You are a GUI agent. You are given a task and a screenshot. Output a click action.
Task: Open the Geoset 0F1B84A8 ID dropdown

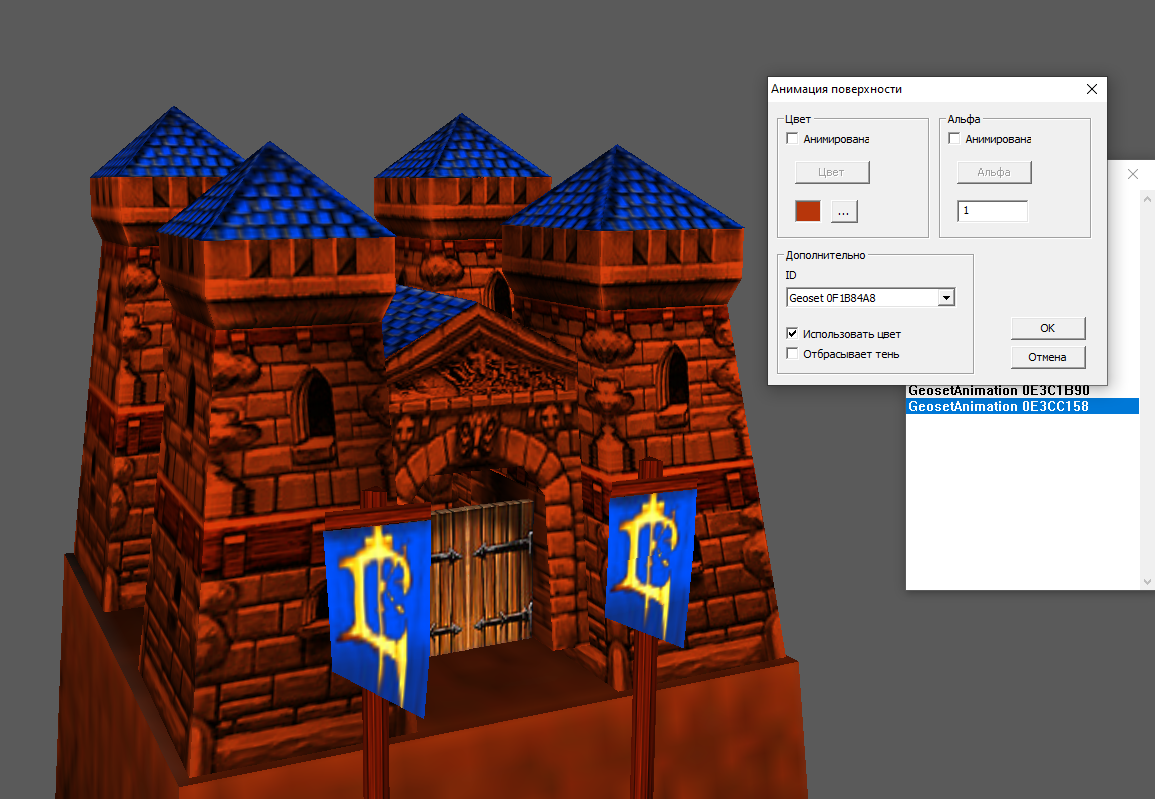pyautogui.click(x=946, y=298)
